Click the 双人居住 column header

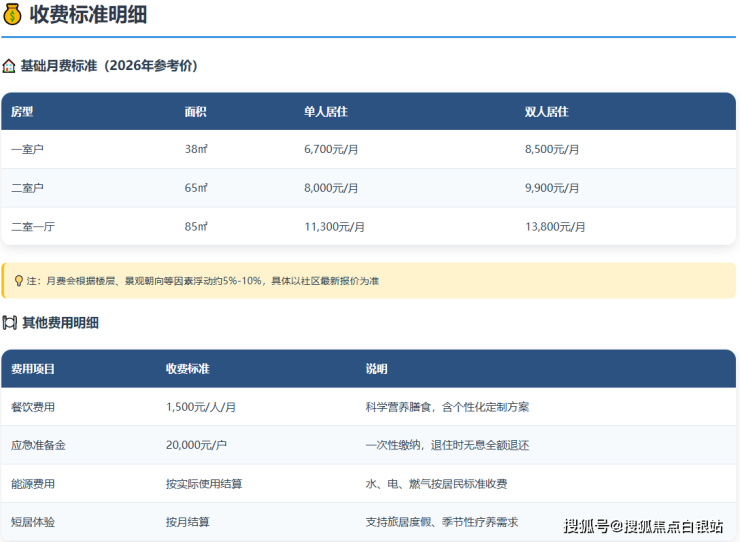(546, 112)
